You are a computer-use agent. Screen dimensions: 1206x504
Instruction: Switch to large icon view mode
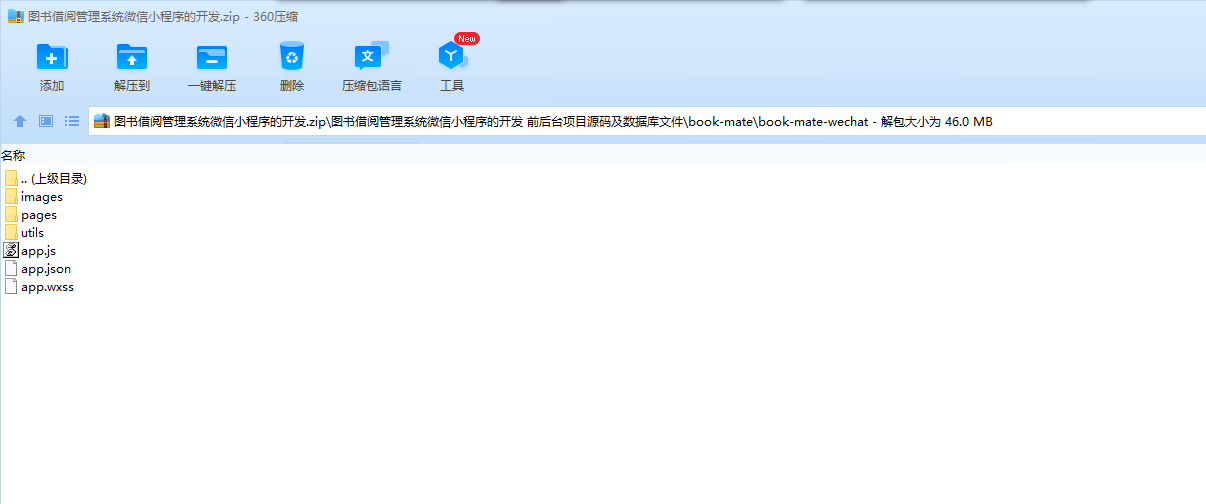click(x=46, y=121)
